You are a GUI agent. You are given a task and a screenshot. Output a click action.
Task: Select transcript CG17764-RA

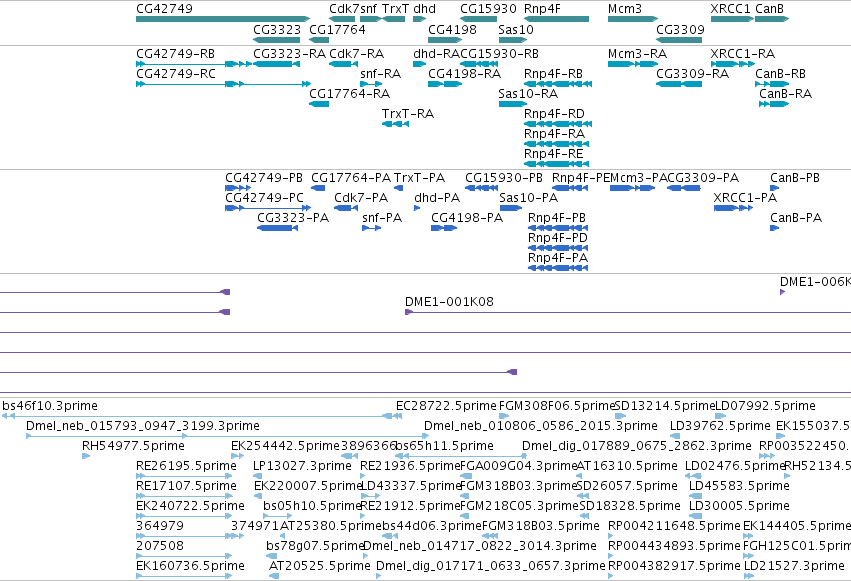click(319, 104)
